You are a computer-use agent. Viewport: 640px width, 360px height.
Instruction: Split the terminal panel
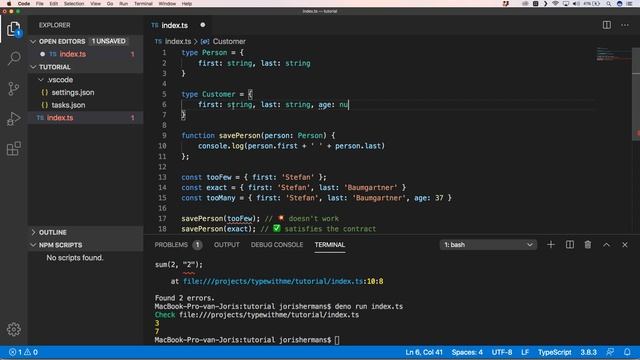570,244
